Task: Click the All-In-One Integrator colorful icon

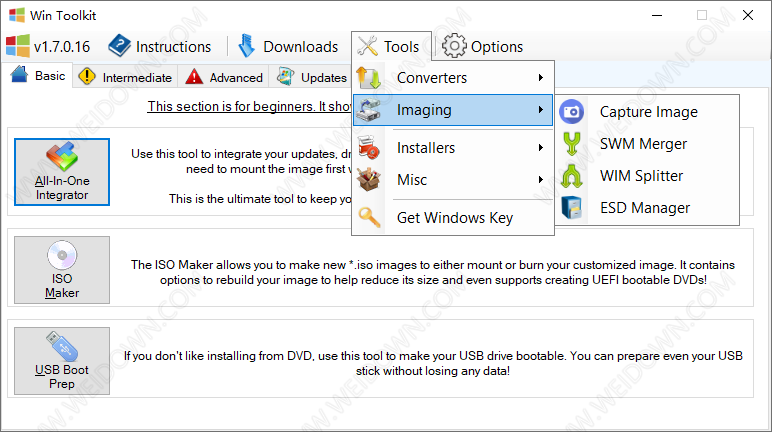Action: point(62,157)
